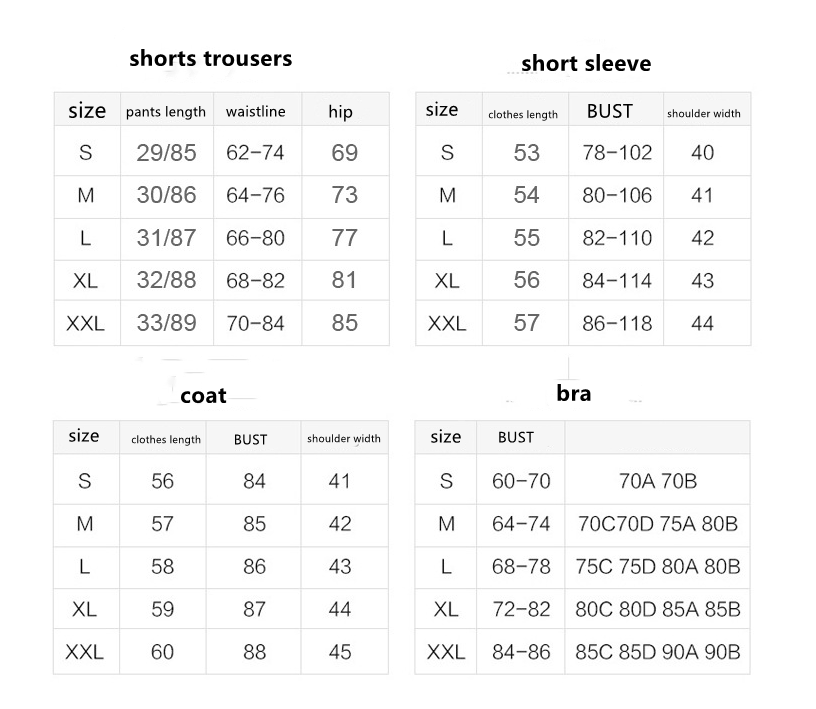Click the 86-118 bust cell
This screenshot has height=709, width=816.
tap(617, 323)
